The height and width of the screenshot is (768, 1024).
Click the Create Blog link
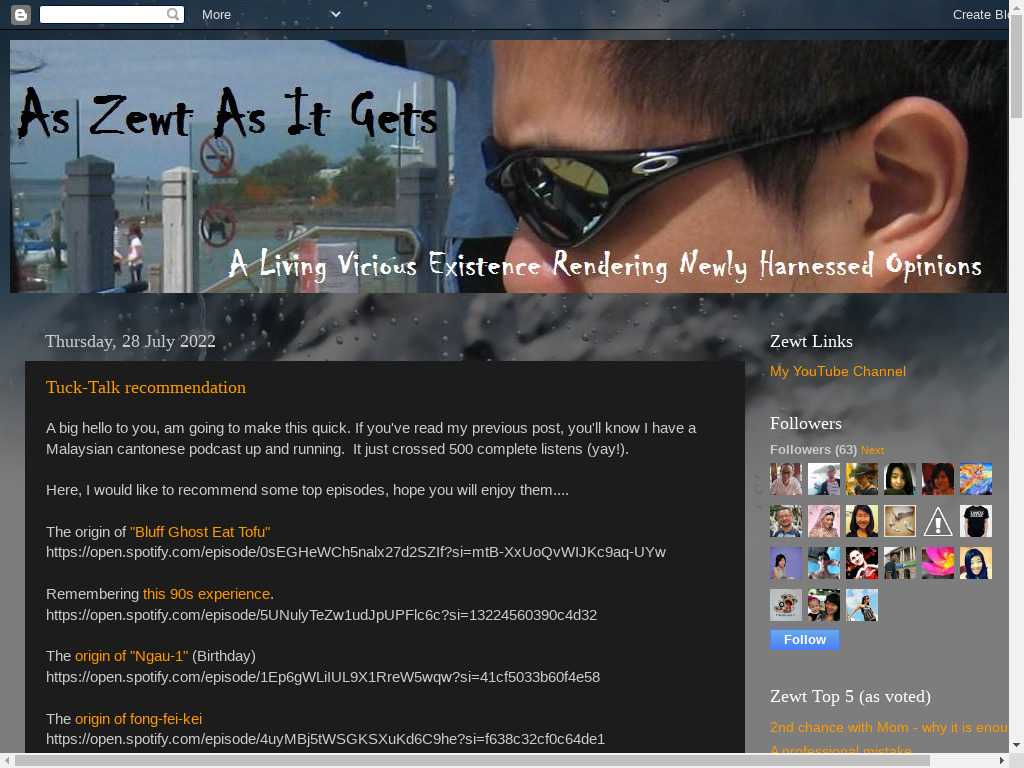[x=980, y=14]
